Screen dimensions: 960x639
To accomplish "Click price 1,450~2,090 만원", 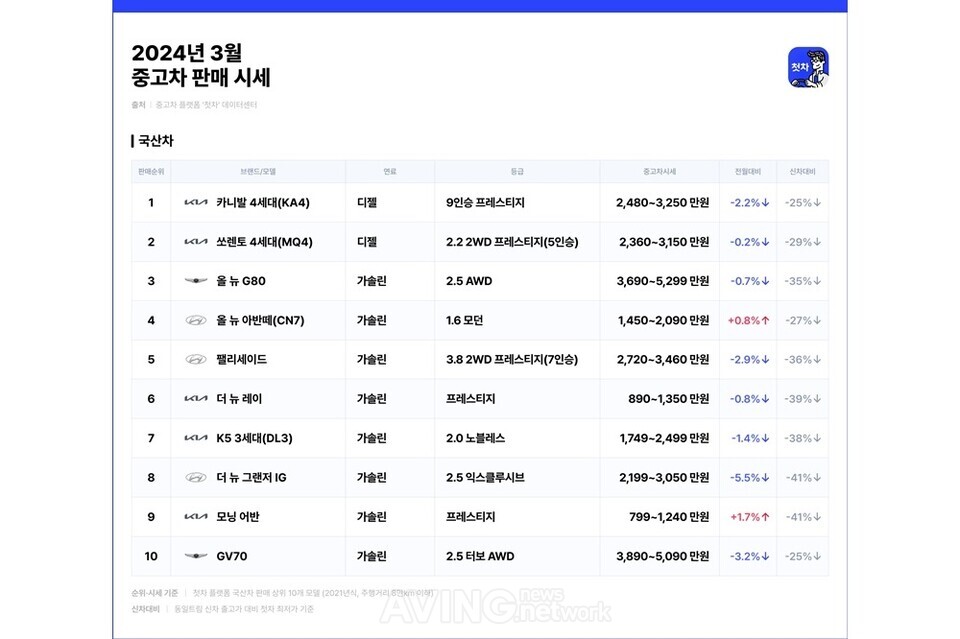I will click(x=664, y=320).
